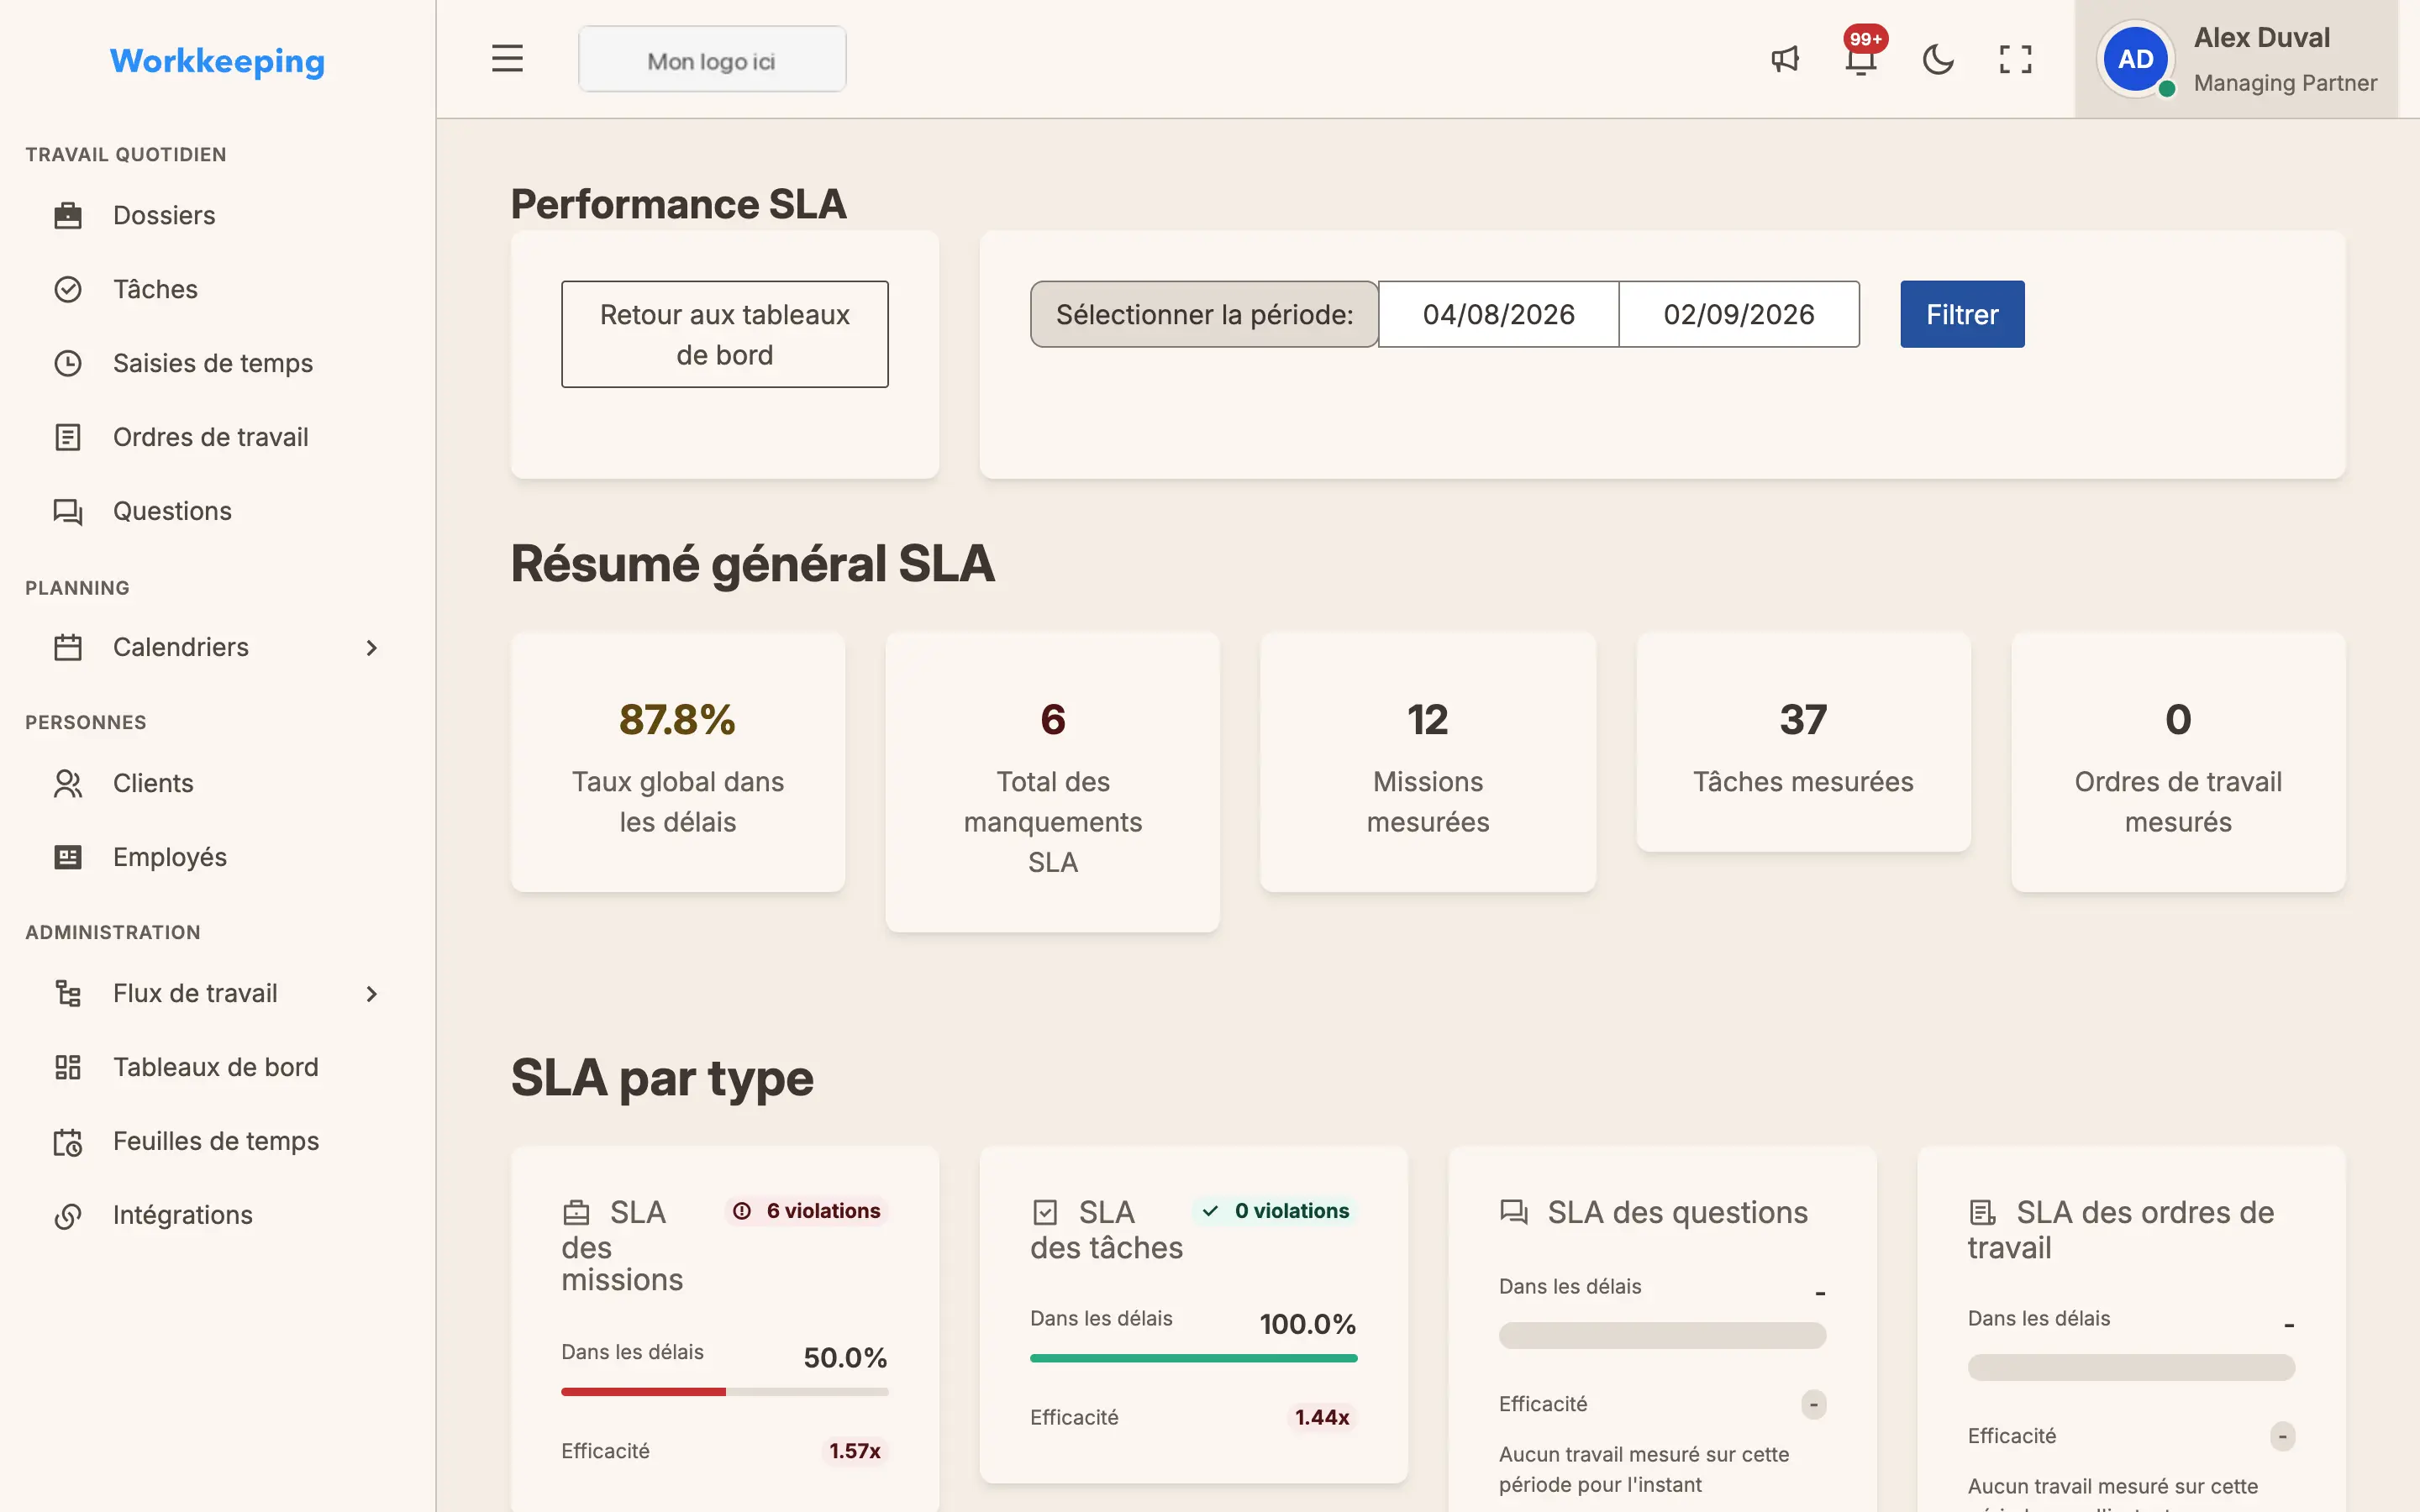The width and height of the screenshot is (2420, 1512).
Task: Open the announcements megaphone icon
Action: (x=1785, y=59)
